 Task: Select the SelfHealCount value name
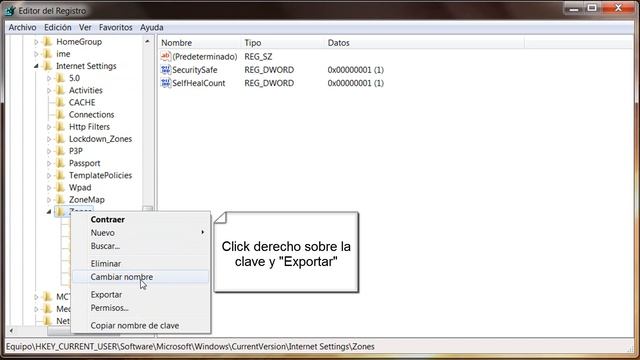click(199, 83)
